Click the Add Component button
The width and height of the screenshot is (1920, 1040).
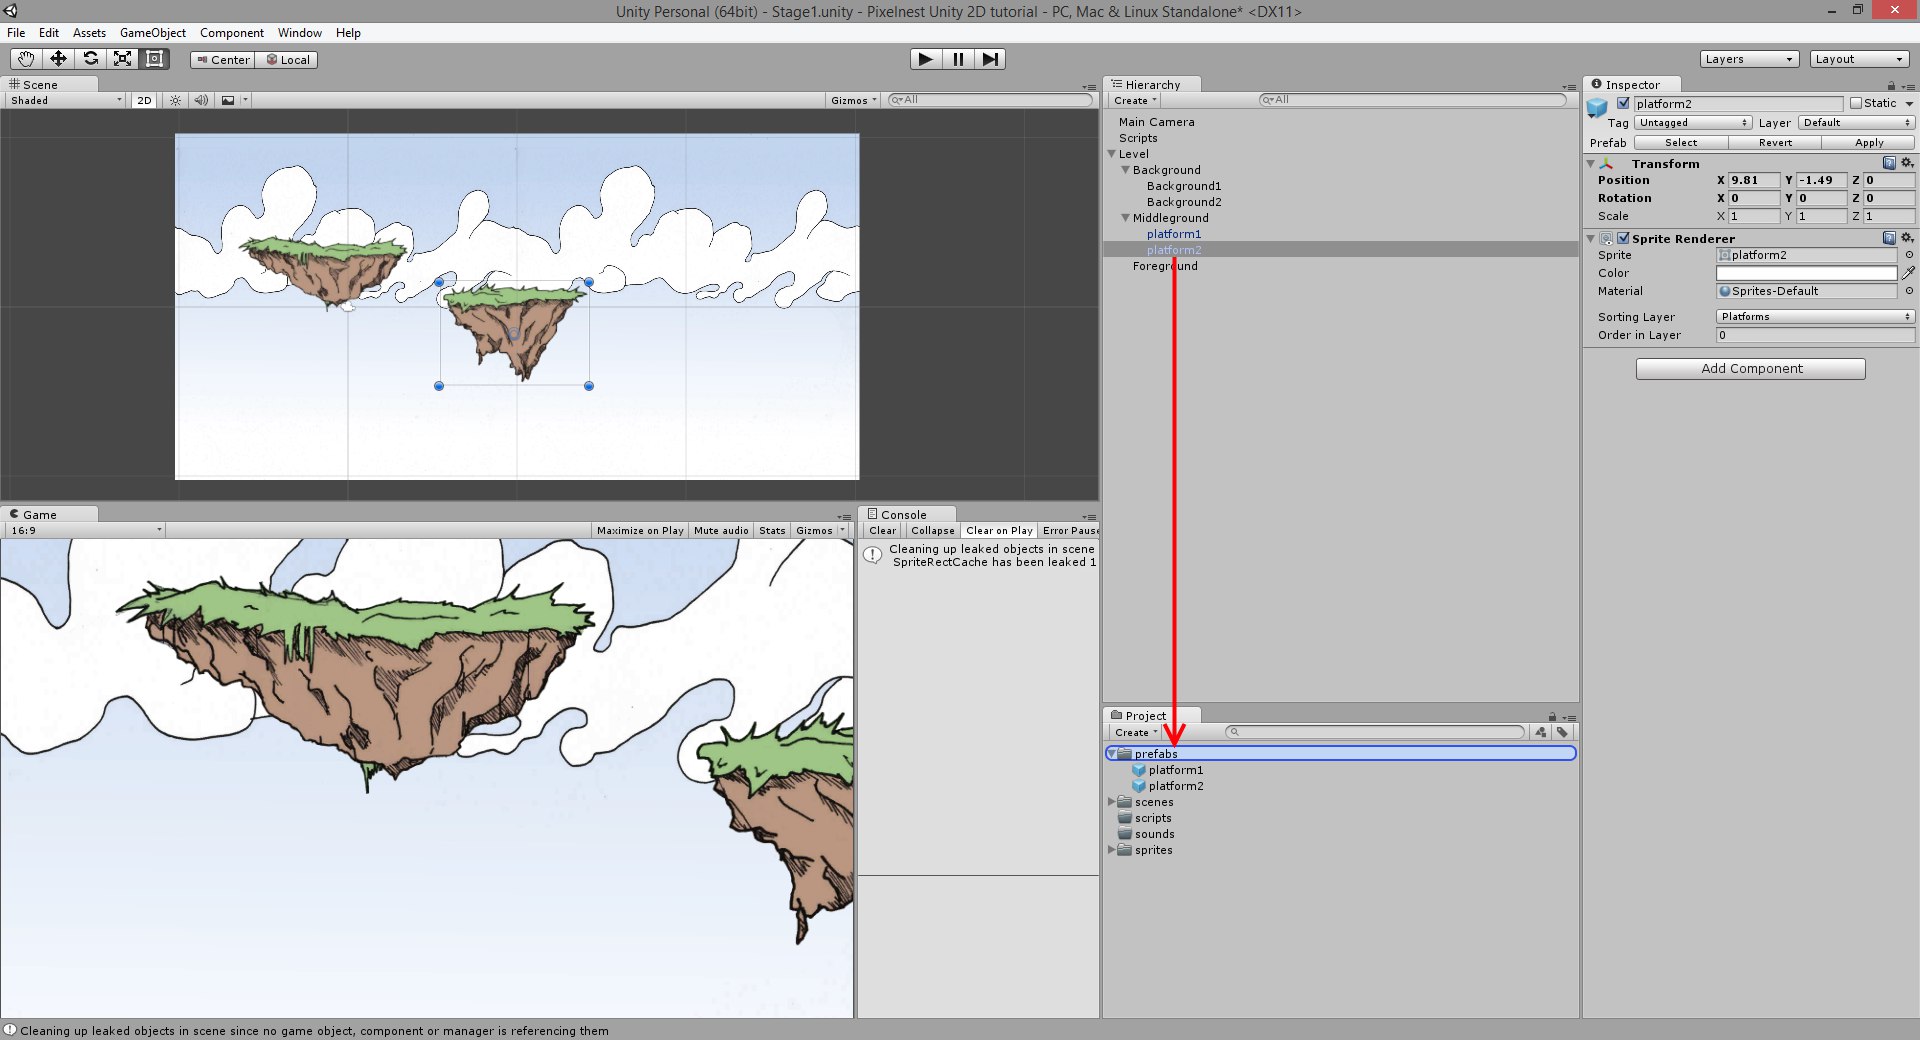coord(1750,369)
